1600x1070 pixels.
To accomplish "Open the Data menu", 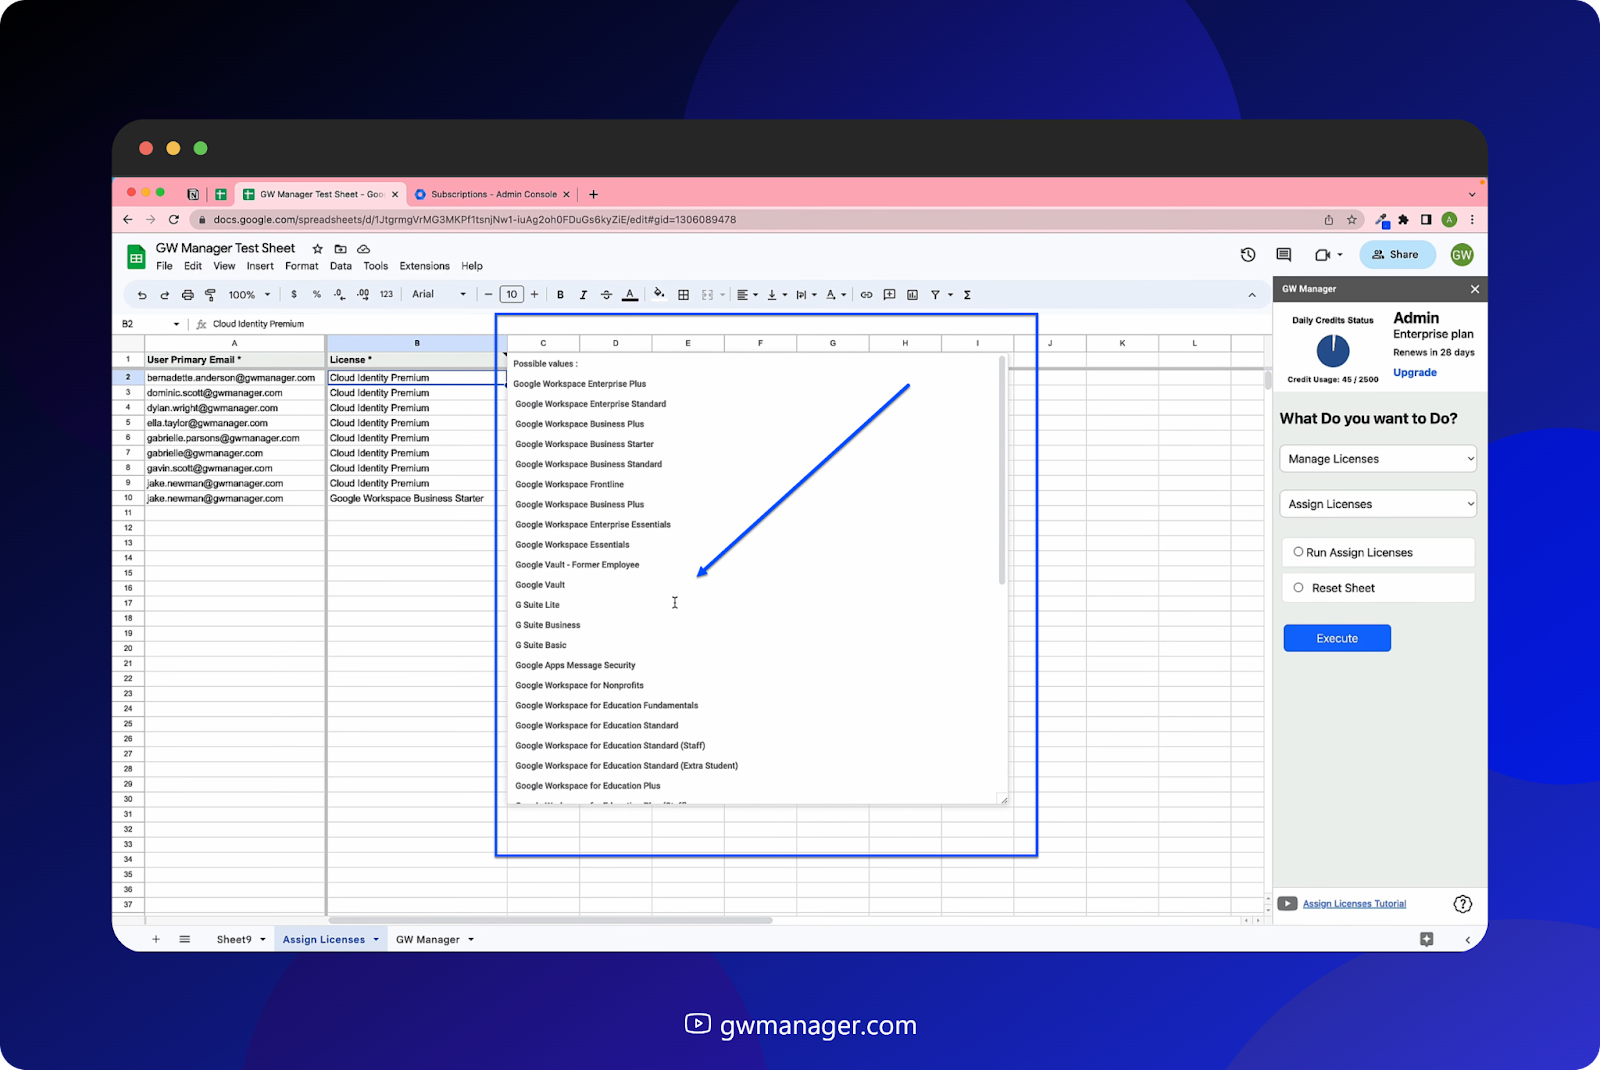I will pyautogui.click(x=341, y=266).
